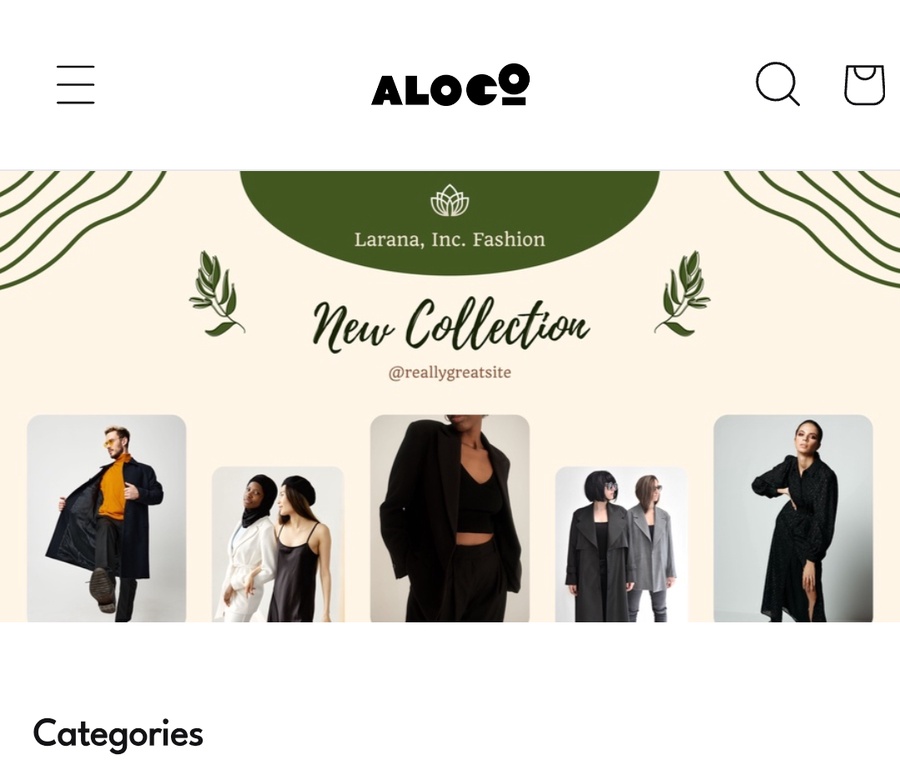Open the shopping bag cart icon
Viewport: 900px width, 775px height.
[864, 84]
